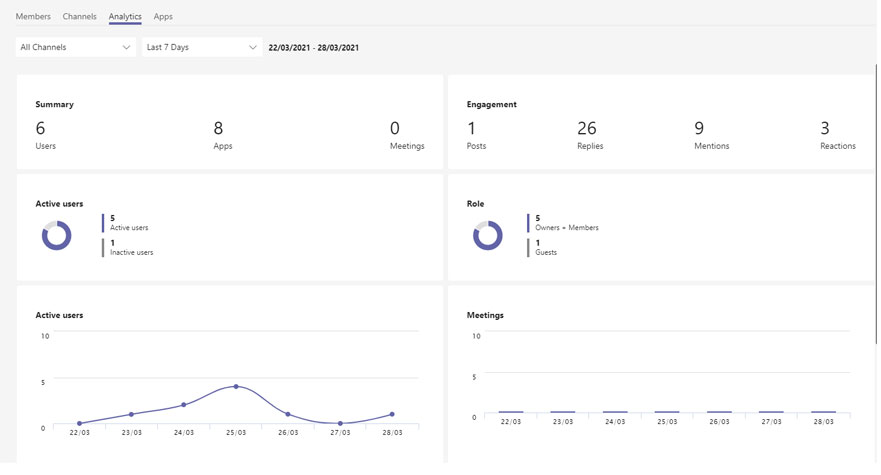Open the Members tab
This screenshot has width=881, height=475.
point(33,16)
